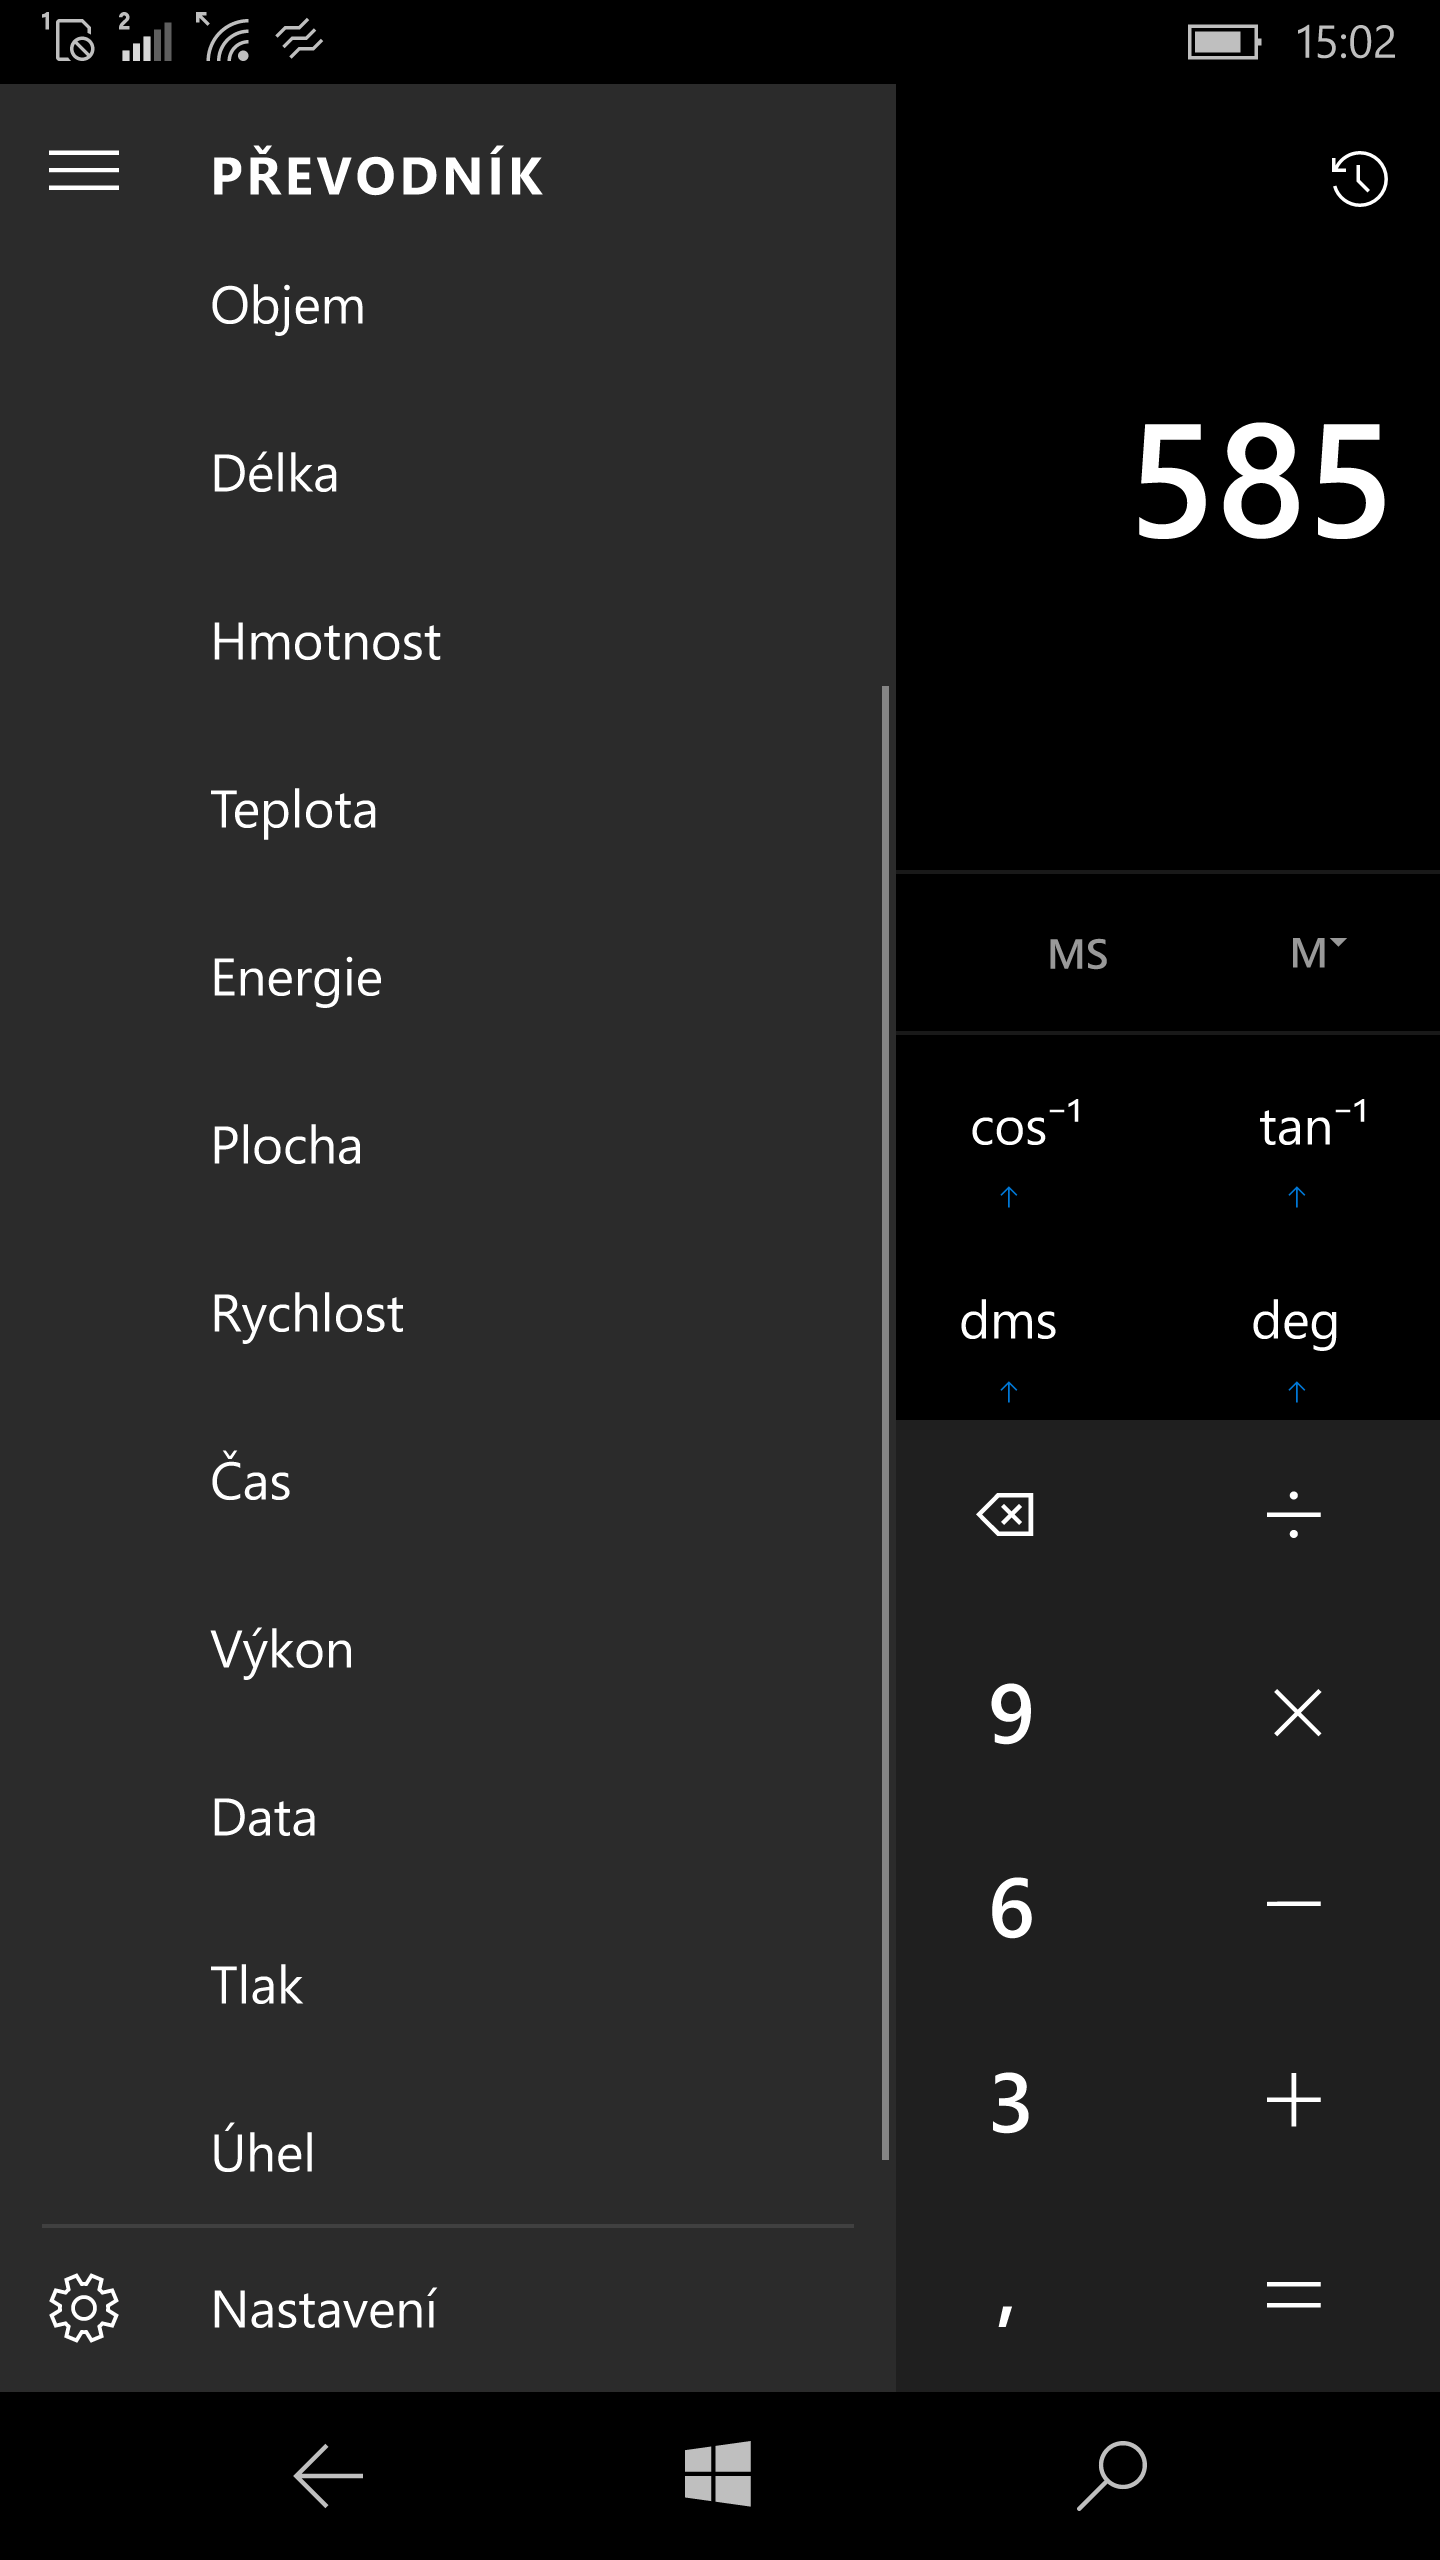
Task: Click the menu list scrollbar
Action: pyautogui.click(x=886, y=1423)
